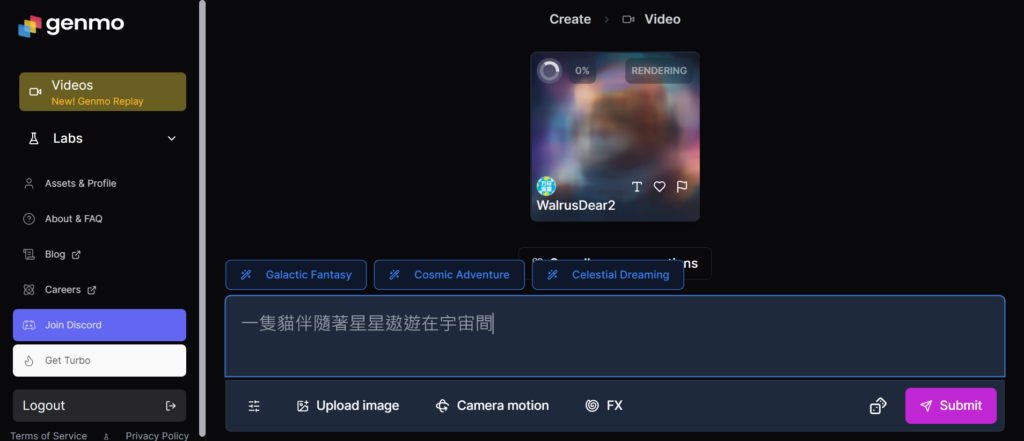Open the settings sliders icon in prompt toolbar
This screenshot has width=1024, height=441.
pyautogui.click(x=254, y=406)
